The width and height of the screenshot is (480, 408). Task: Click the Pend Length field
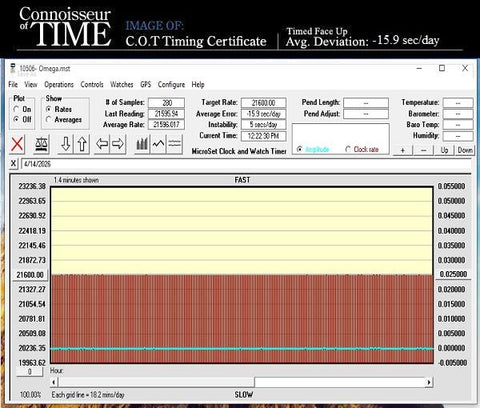click(366, 103)
